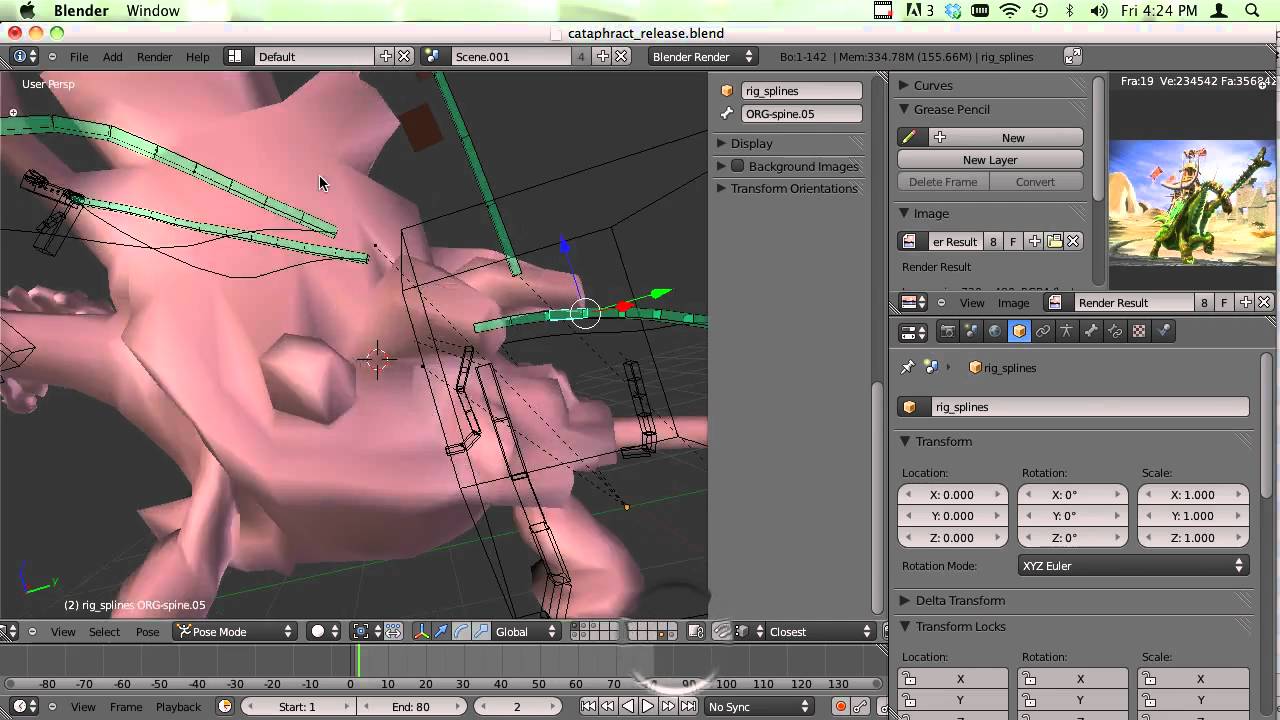Open the Global orientation dropdown
1280x720 pixels.
pyautogui.click(x=526, y=631)
